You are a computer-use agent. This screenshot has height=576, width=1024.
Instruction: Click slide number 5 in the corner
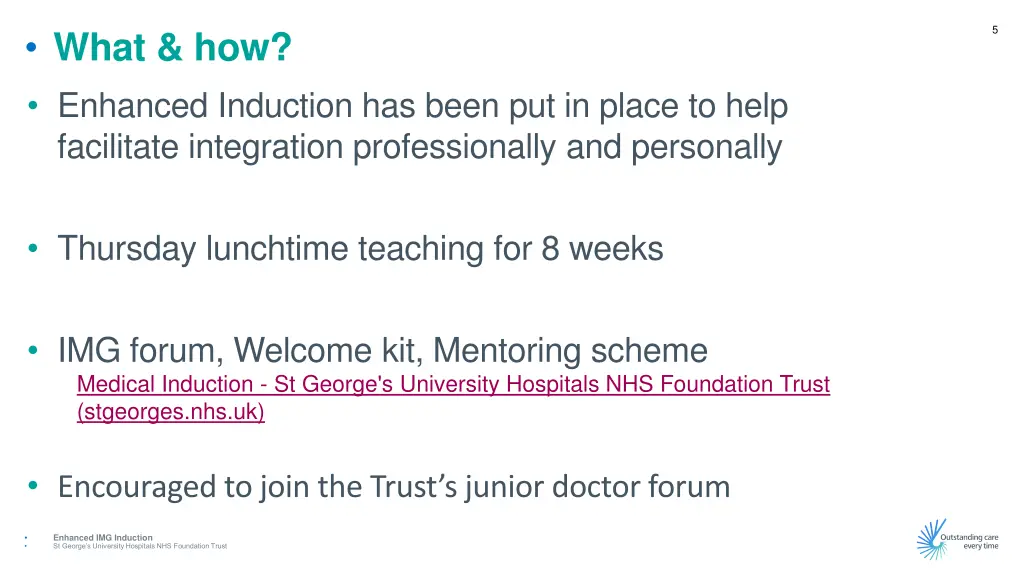(995, 30)
